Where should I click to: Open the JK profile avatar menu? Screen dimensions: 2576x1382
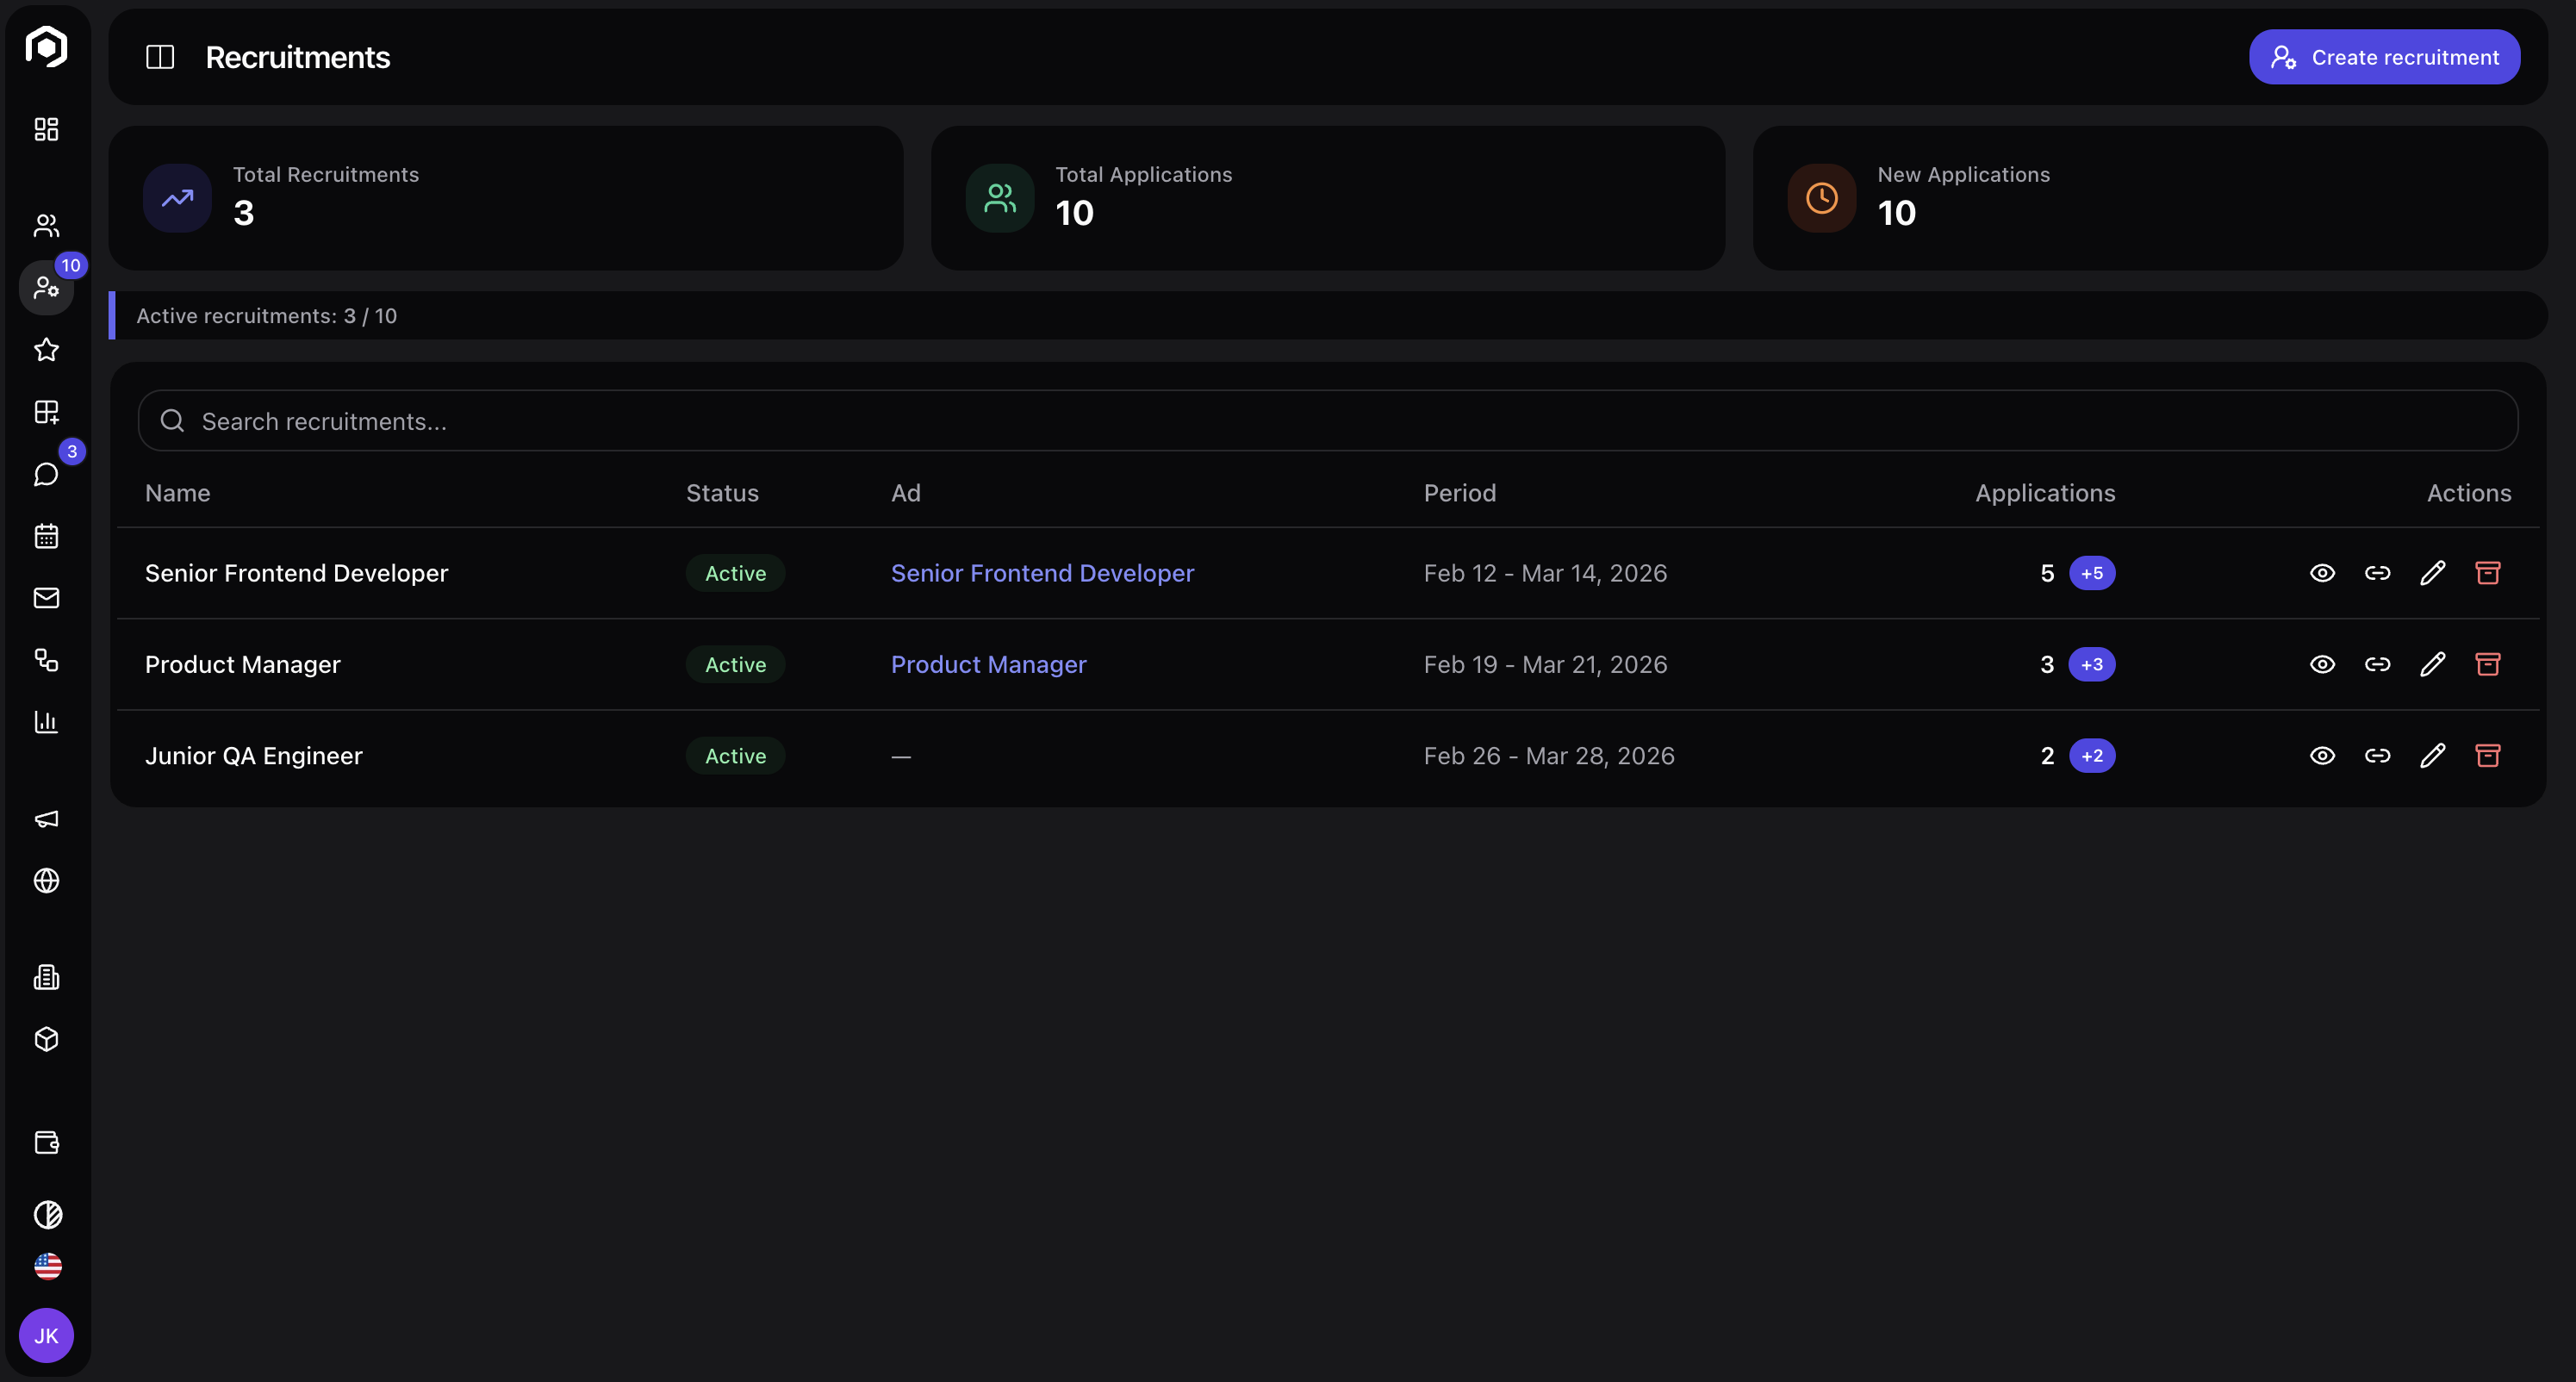pos(46,1335)
